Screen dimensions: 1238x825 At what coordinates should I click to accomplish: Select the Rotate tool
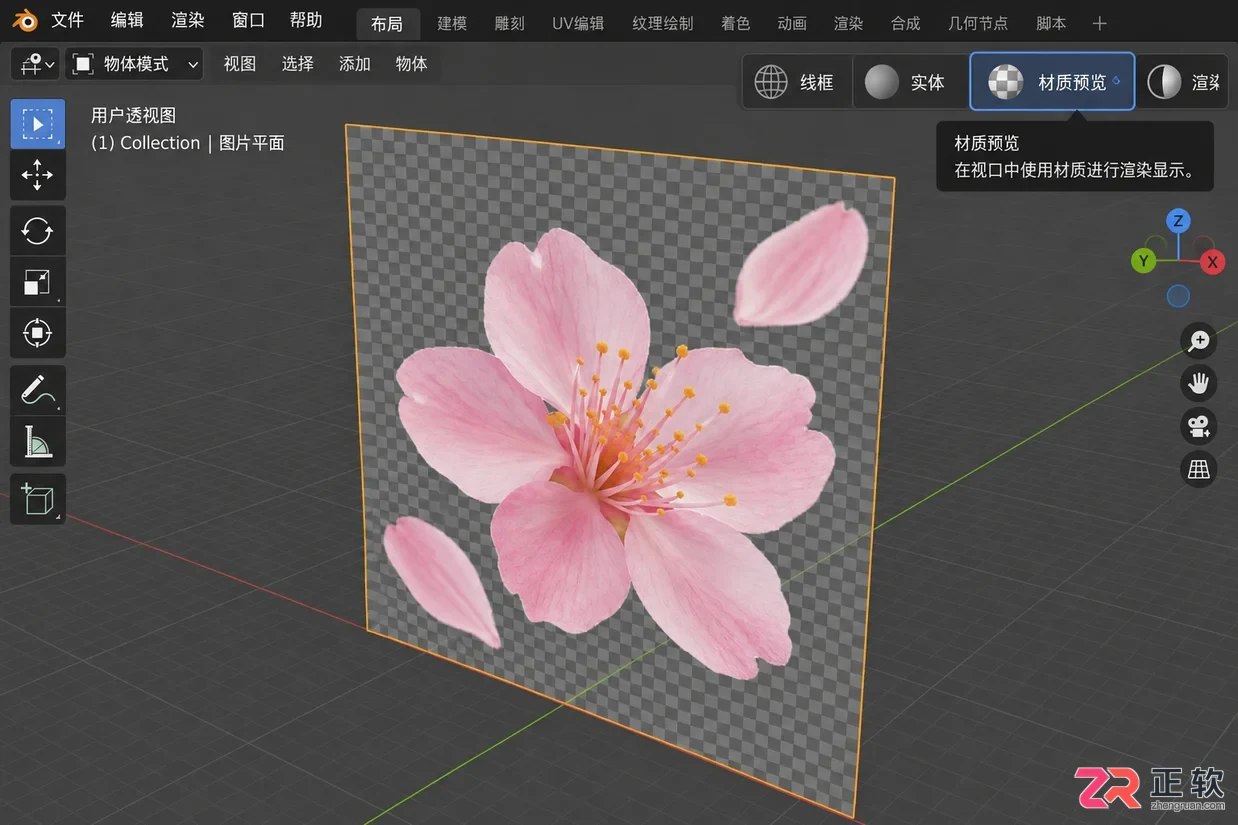tap(38, 232)
